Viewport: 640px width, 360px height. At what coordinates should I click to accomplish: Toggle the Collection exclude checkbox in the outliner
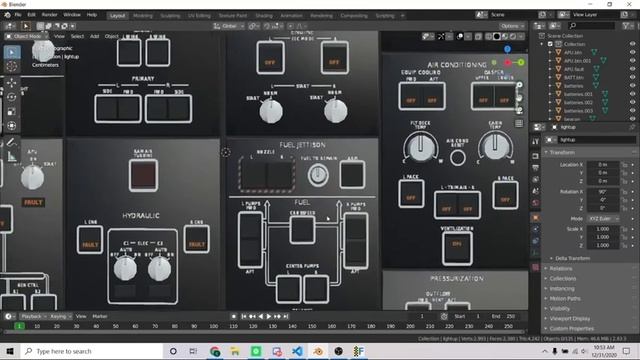pos(550,44)
